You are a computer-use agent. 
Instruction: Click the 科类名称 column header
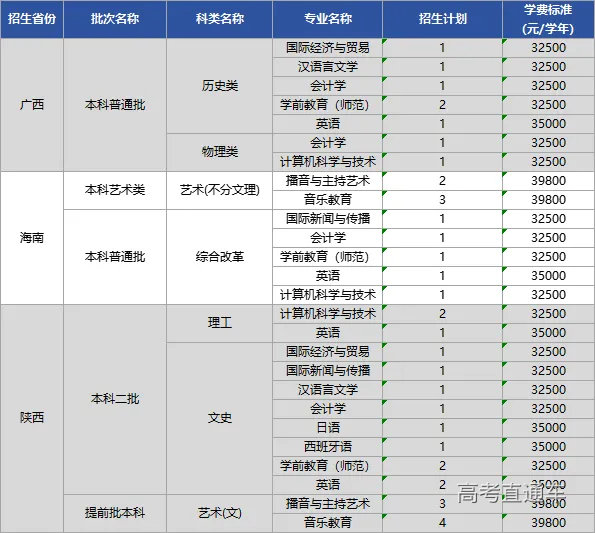[219, 19]
